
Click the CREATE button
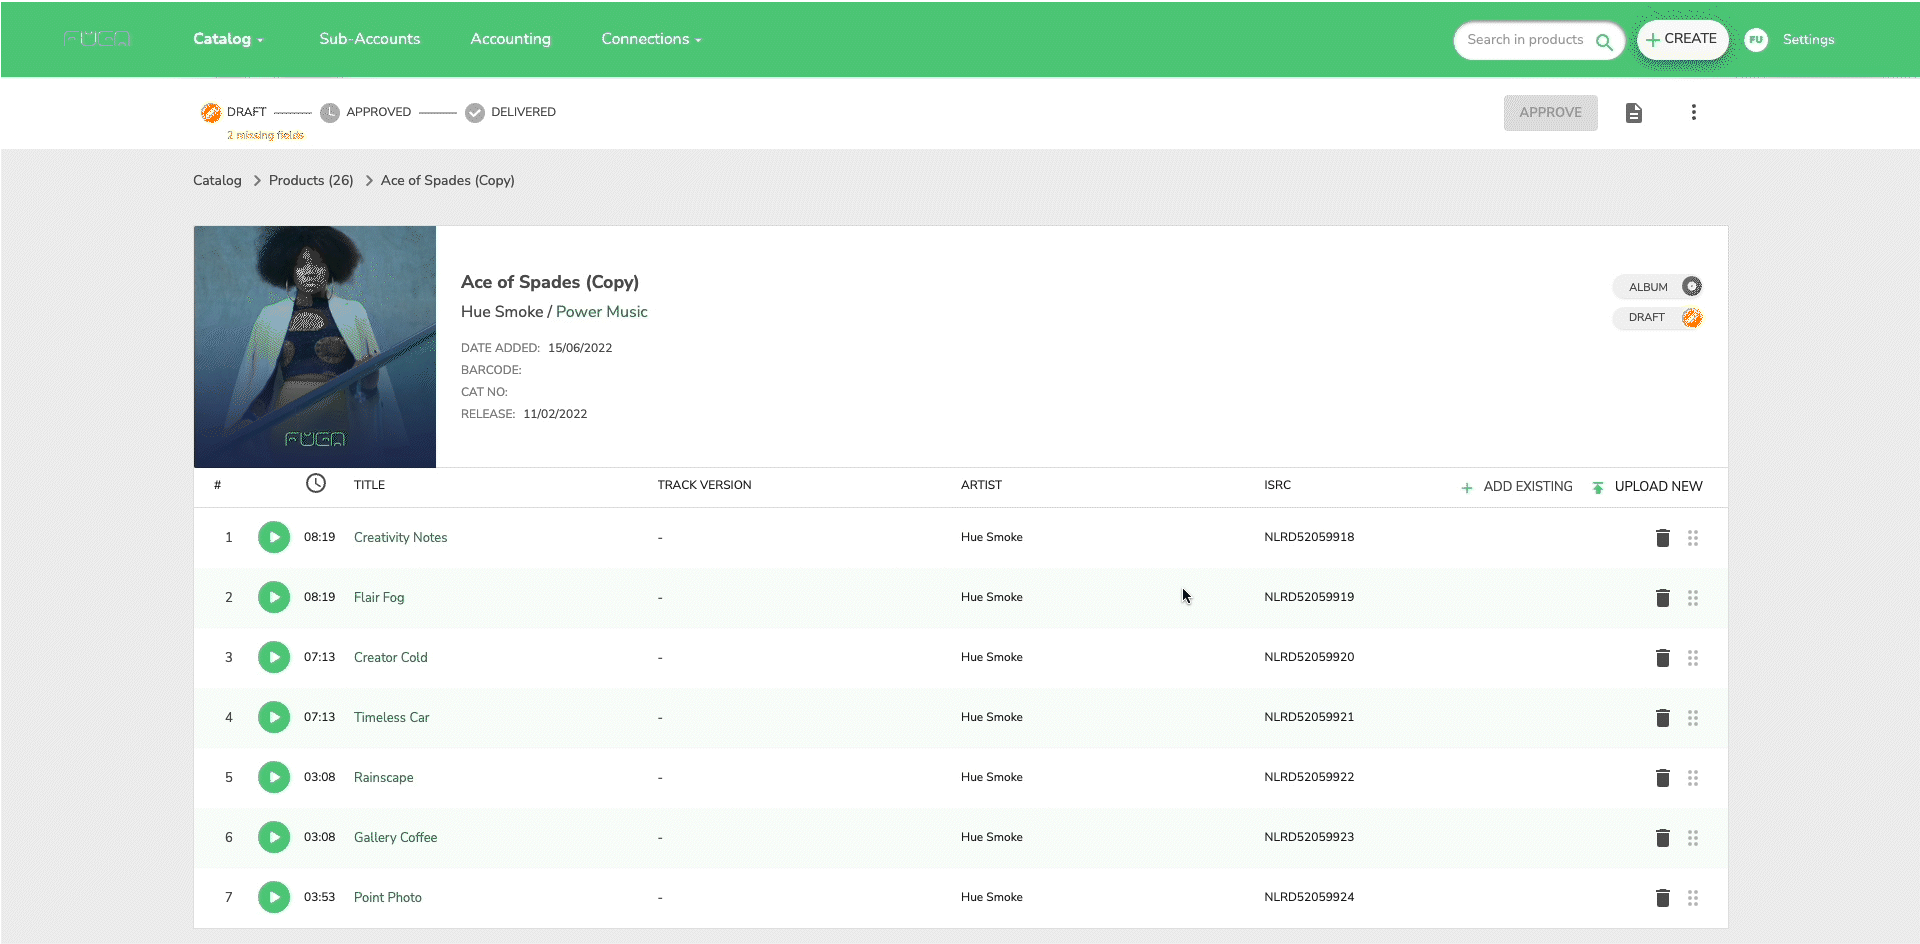point(1682,39)
